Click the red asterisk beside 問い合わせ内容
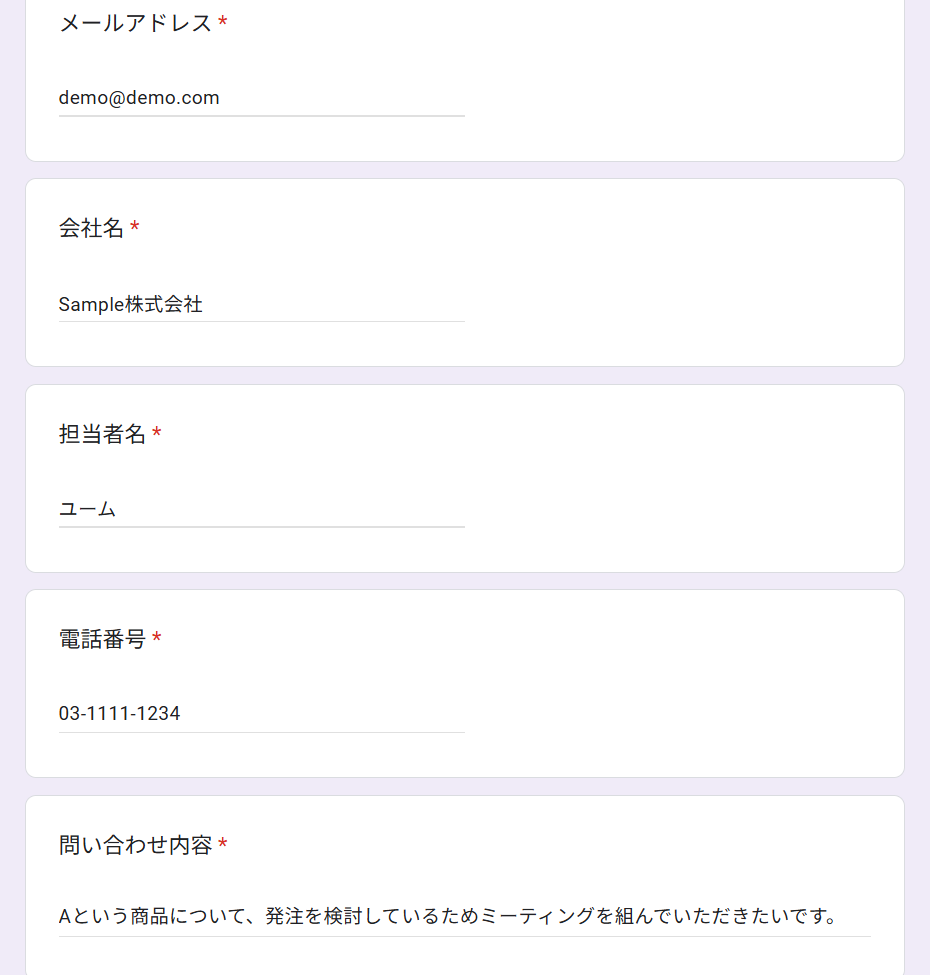The height and width of the screenshot is (975, 930). click(x=222, y=845)
